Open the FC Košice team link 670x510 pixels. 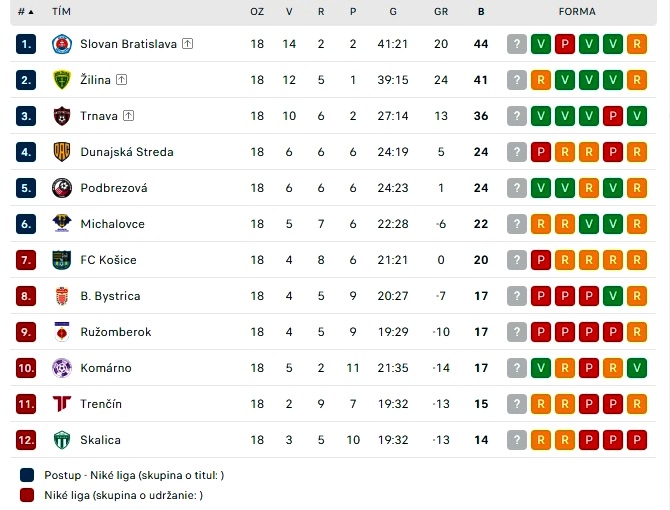(x=108, y=260)
